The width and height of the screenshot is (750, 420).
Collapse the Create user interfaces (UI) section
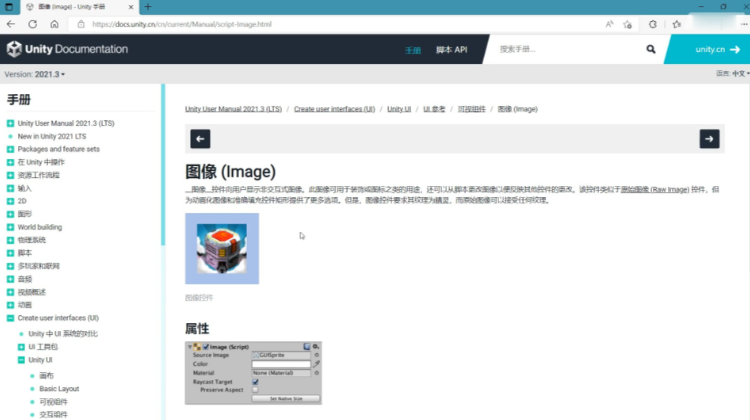10,318
